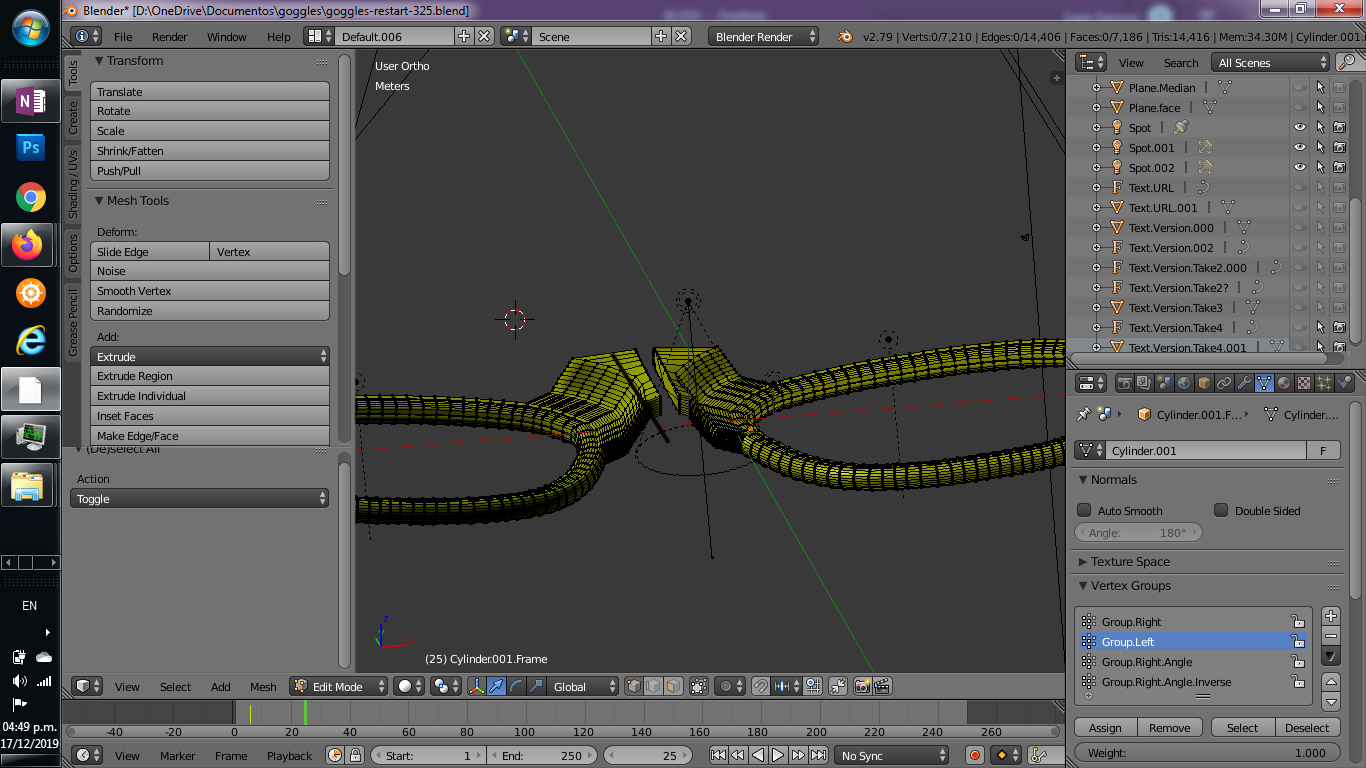Select edge select mode in 3D header

653,686
